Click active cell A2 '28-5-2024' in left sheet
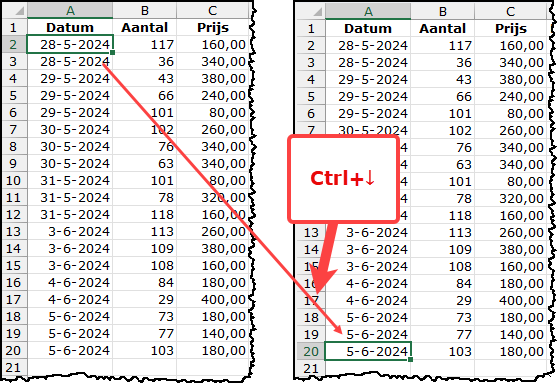 [x=70, y=44]
